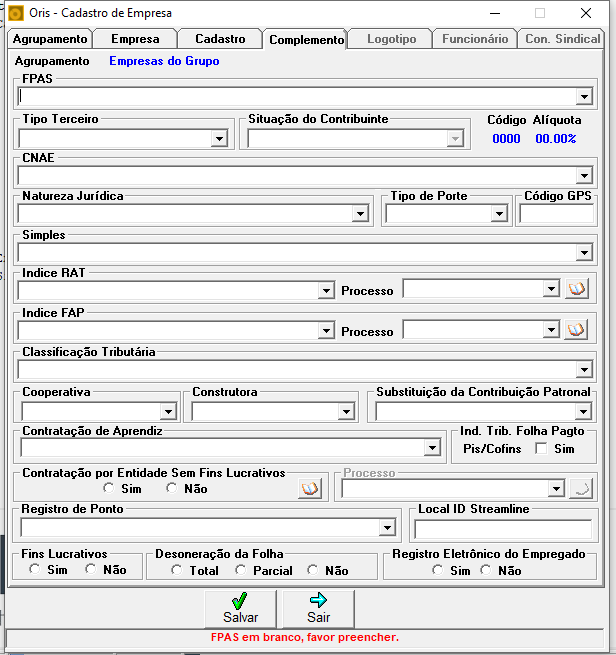Select Não for Registro Eletrônico do Empregado
The height and width of the screenshot is (655, 616).
point(486,570)
